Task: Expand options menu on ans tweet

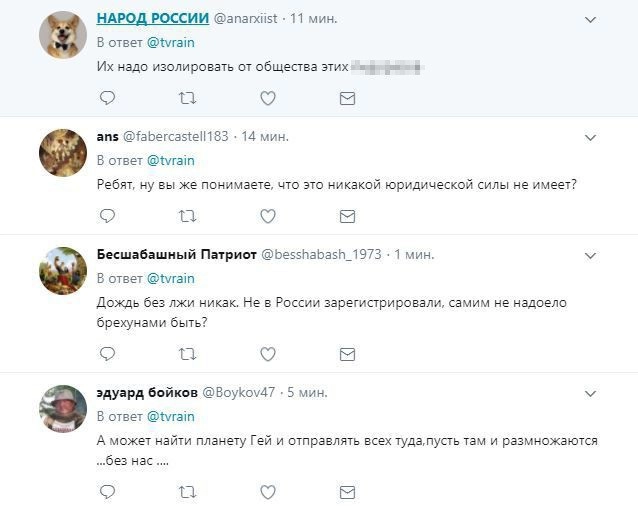Action: [590, 137]
